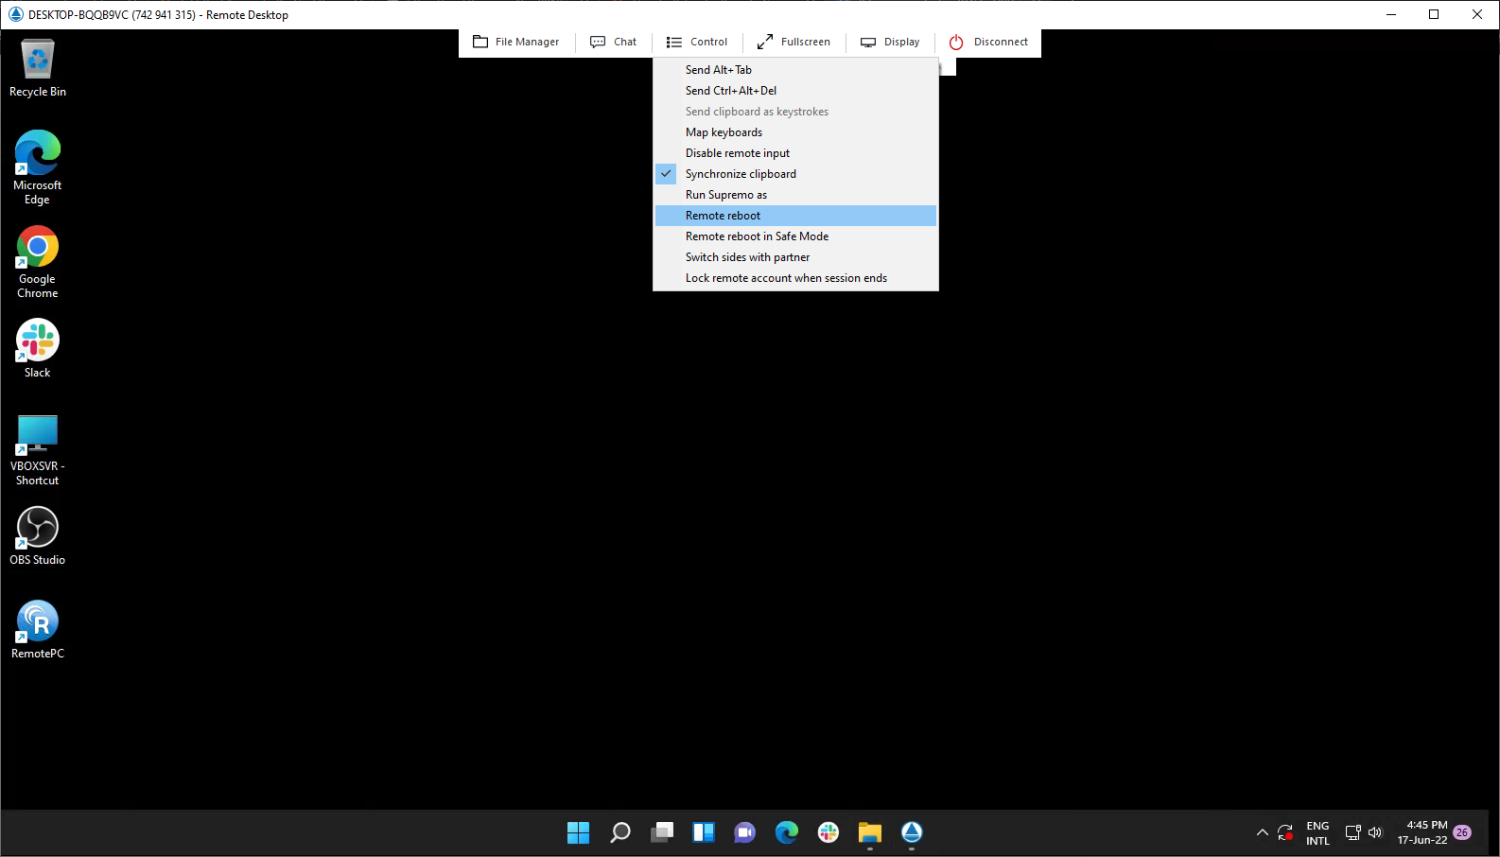Click the sync status tray icon

click(x=1286, y=832)
